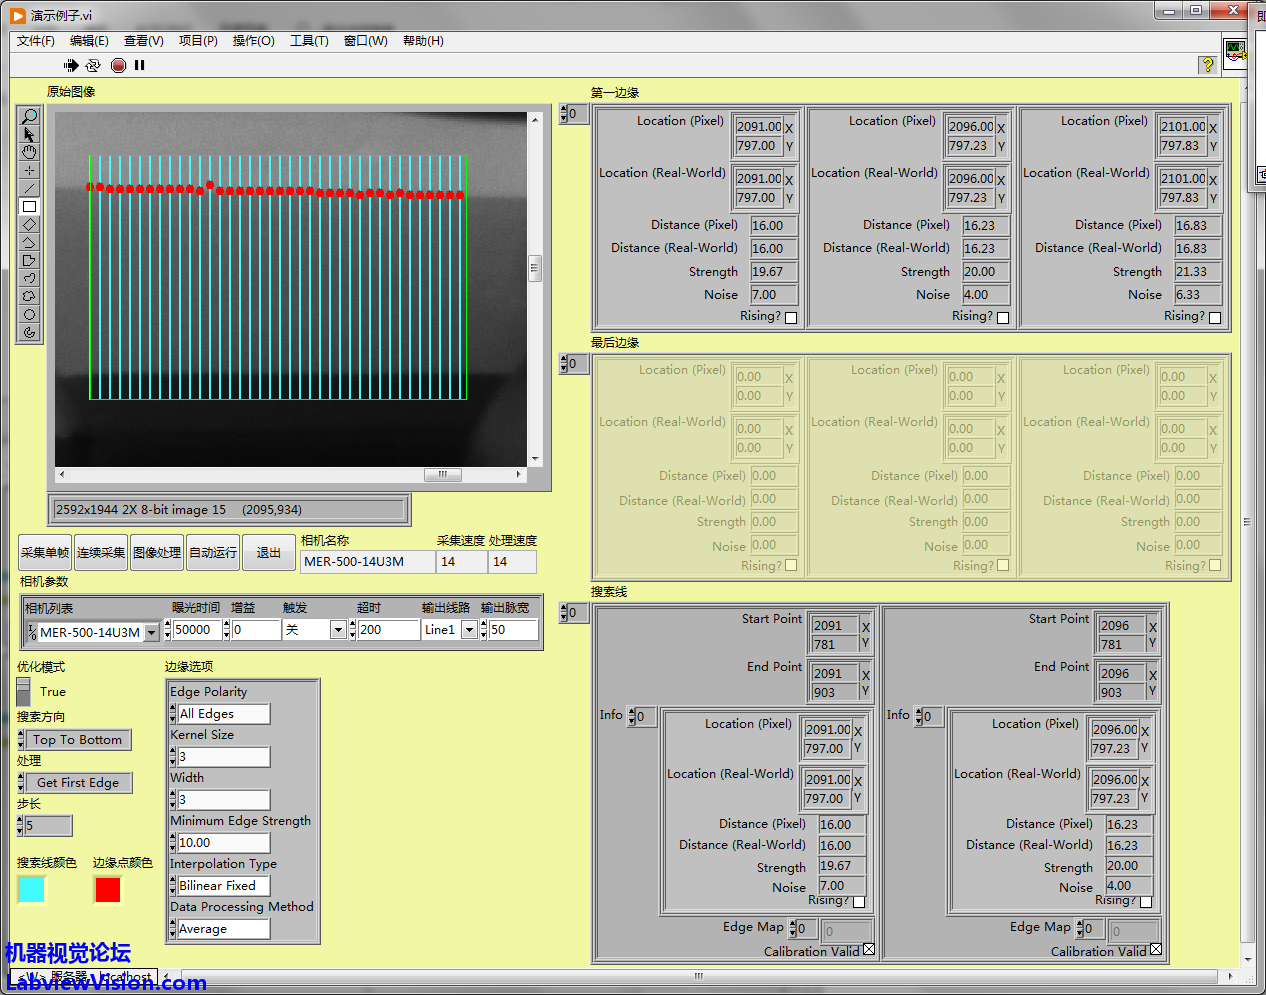Open the 相机列表 MER-500-14U3M dropdown
1266x995 pixels.
coord(151,632)
